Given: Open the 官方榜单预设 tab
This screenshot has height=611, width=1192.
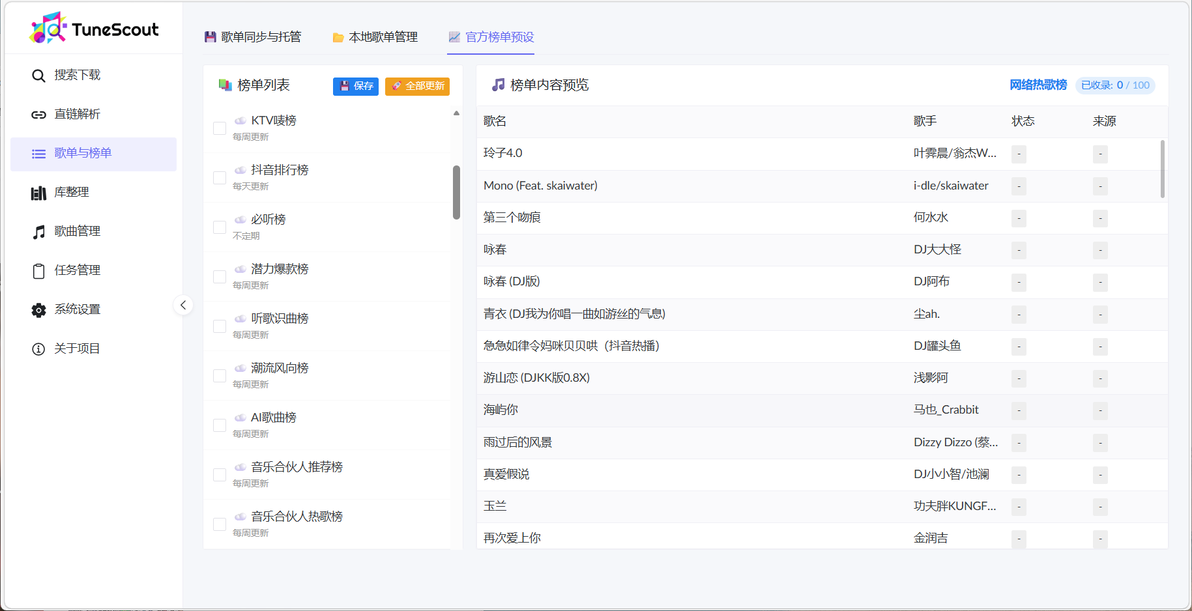Looking at the screenshot, I should pyautogui.click(x=491, y=36).
